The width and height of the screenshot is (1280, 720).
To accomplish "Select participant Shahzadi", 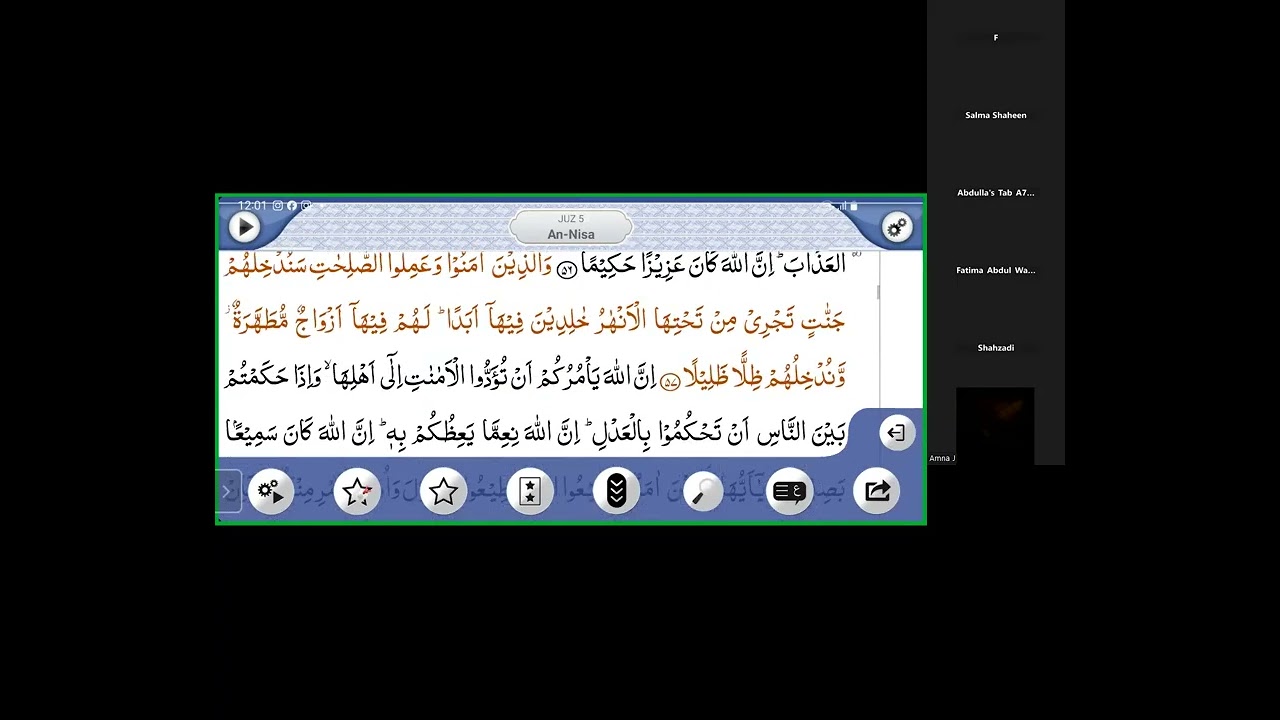I will coord(996,348).
